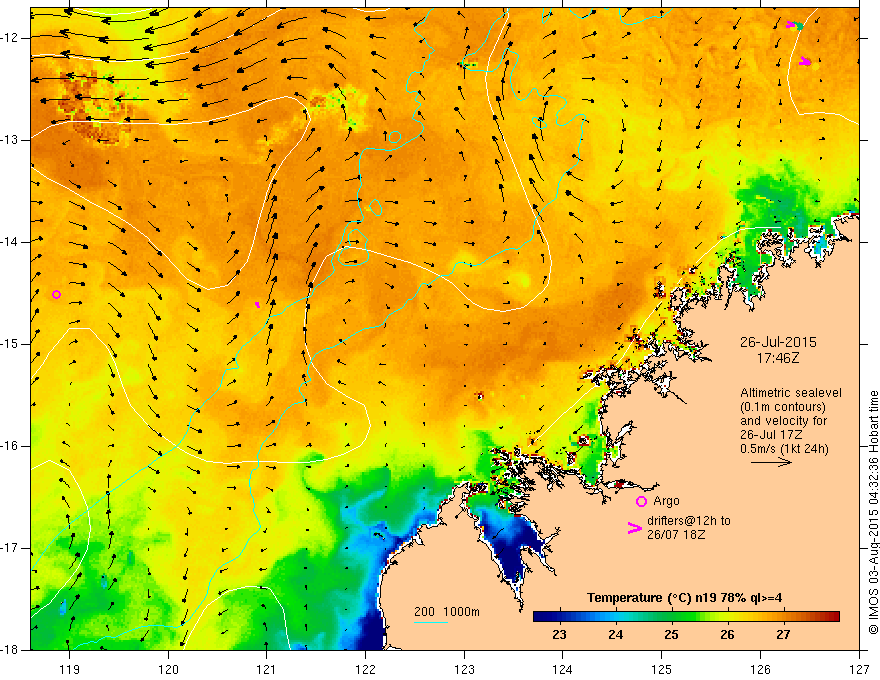This screenshot has width=880, height=680.
Task: Click the longitude axis label '127'
Action: tap(859, 669)
